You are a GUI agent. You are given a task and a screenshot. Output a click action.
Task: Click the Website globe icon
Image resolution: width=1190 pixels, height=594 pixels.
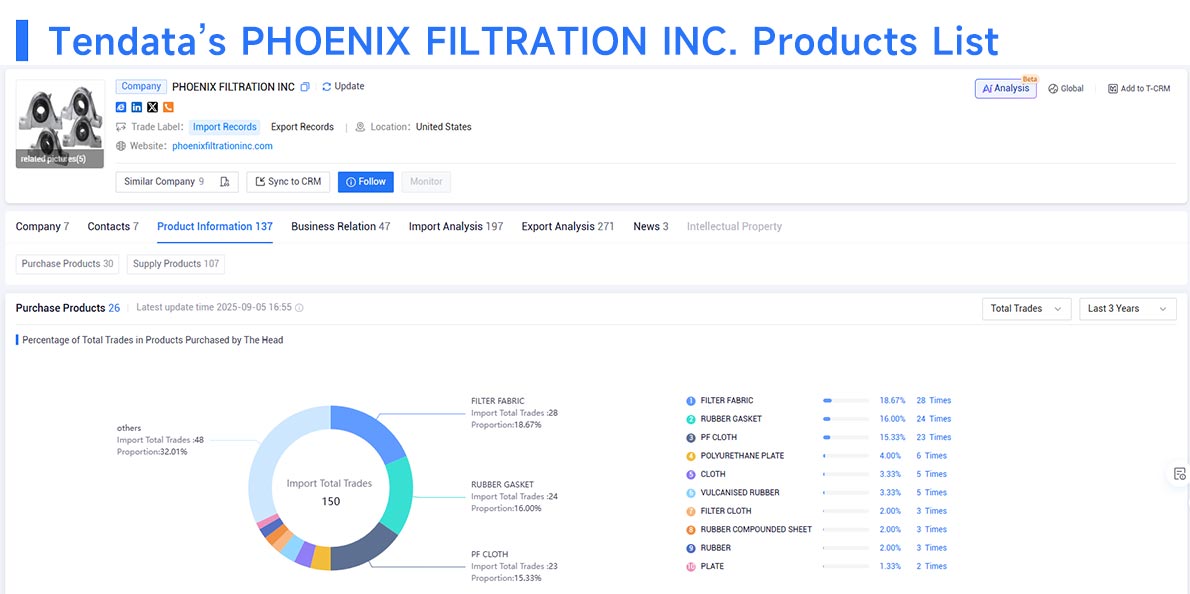pyautogui.click(x=121, y=146)
